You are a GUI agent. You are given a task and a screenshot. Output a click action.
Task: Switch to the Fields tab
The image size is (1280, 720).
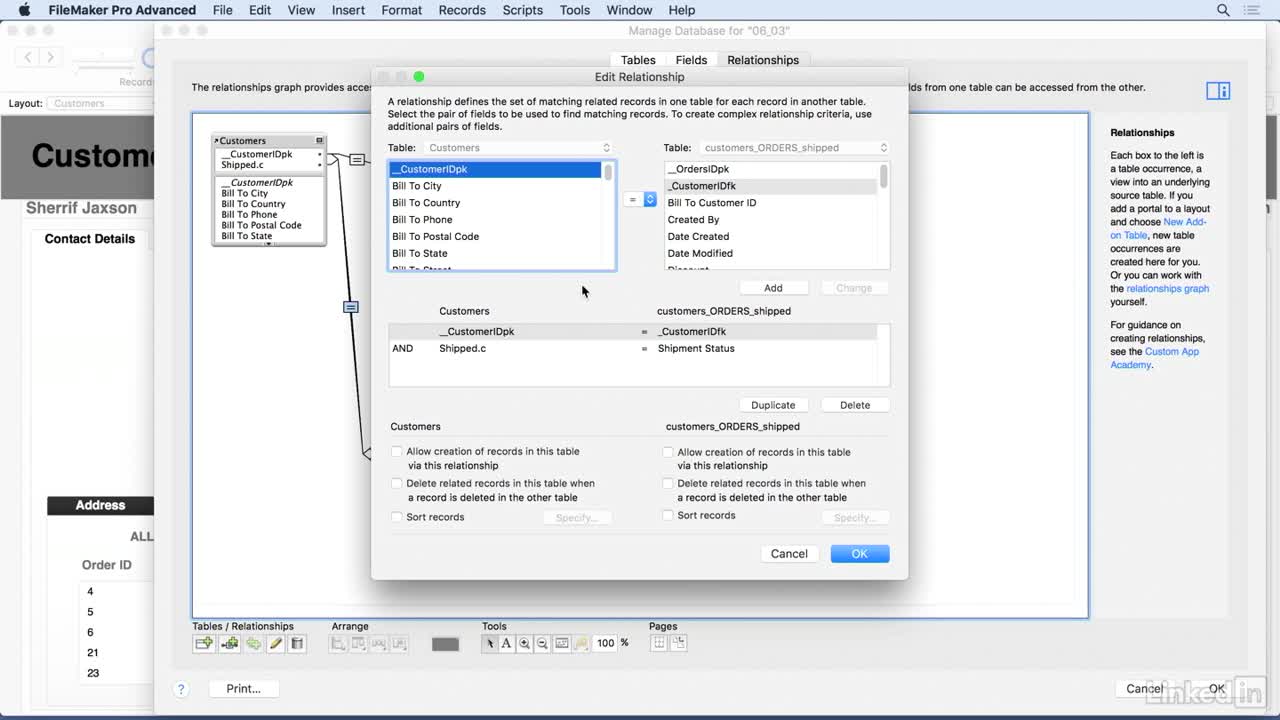tap(691, 60)
